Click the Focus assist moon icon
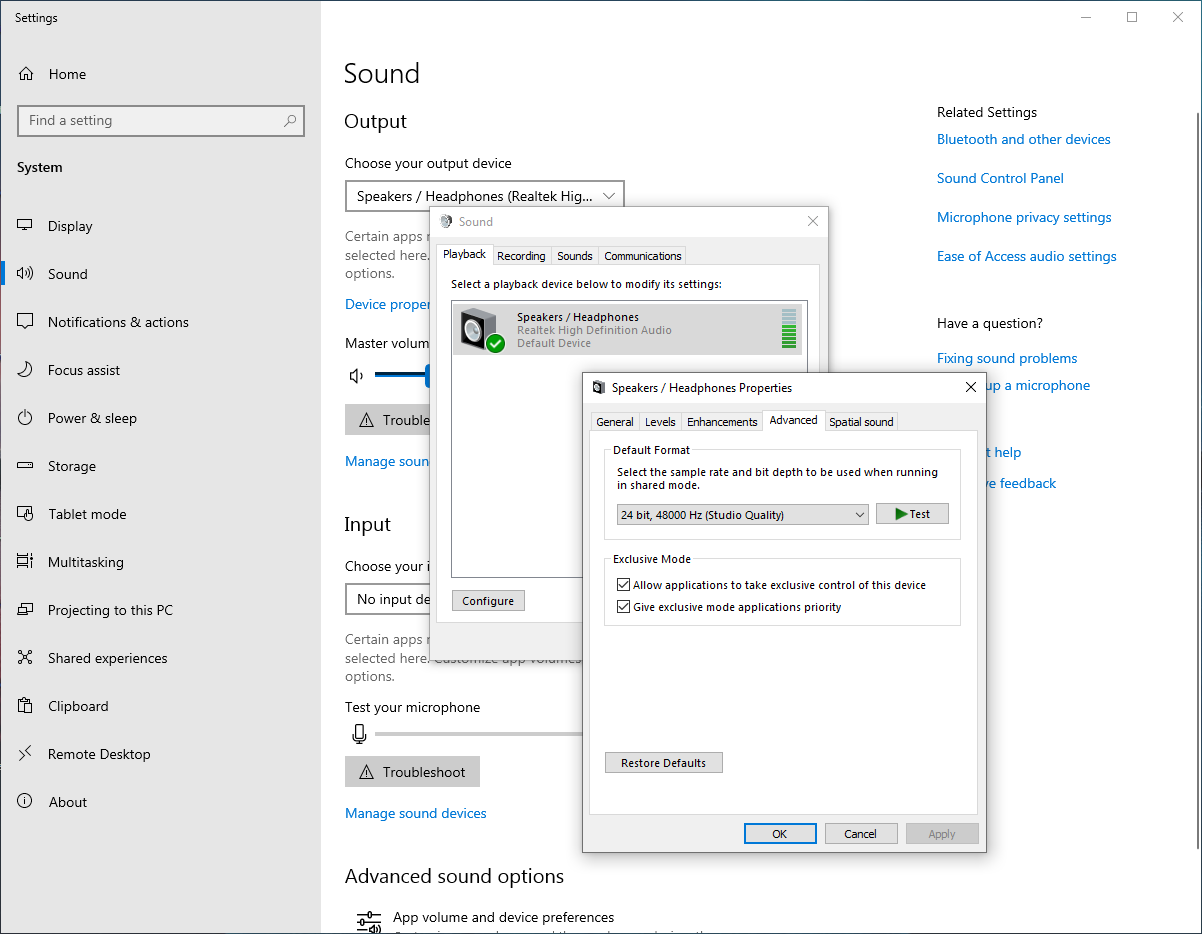This screenshot has height=934, width=1202. pos(26,370)
